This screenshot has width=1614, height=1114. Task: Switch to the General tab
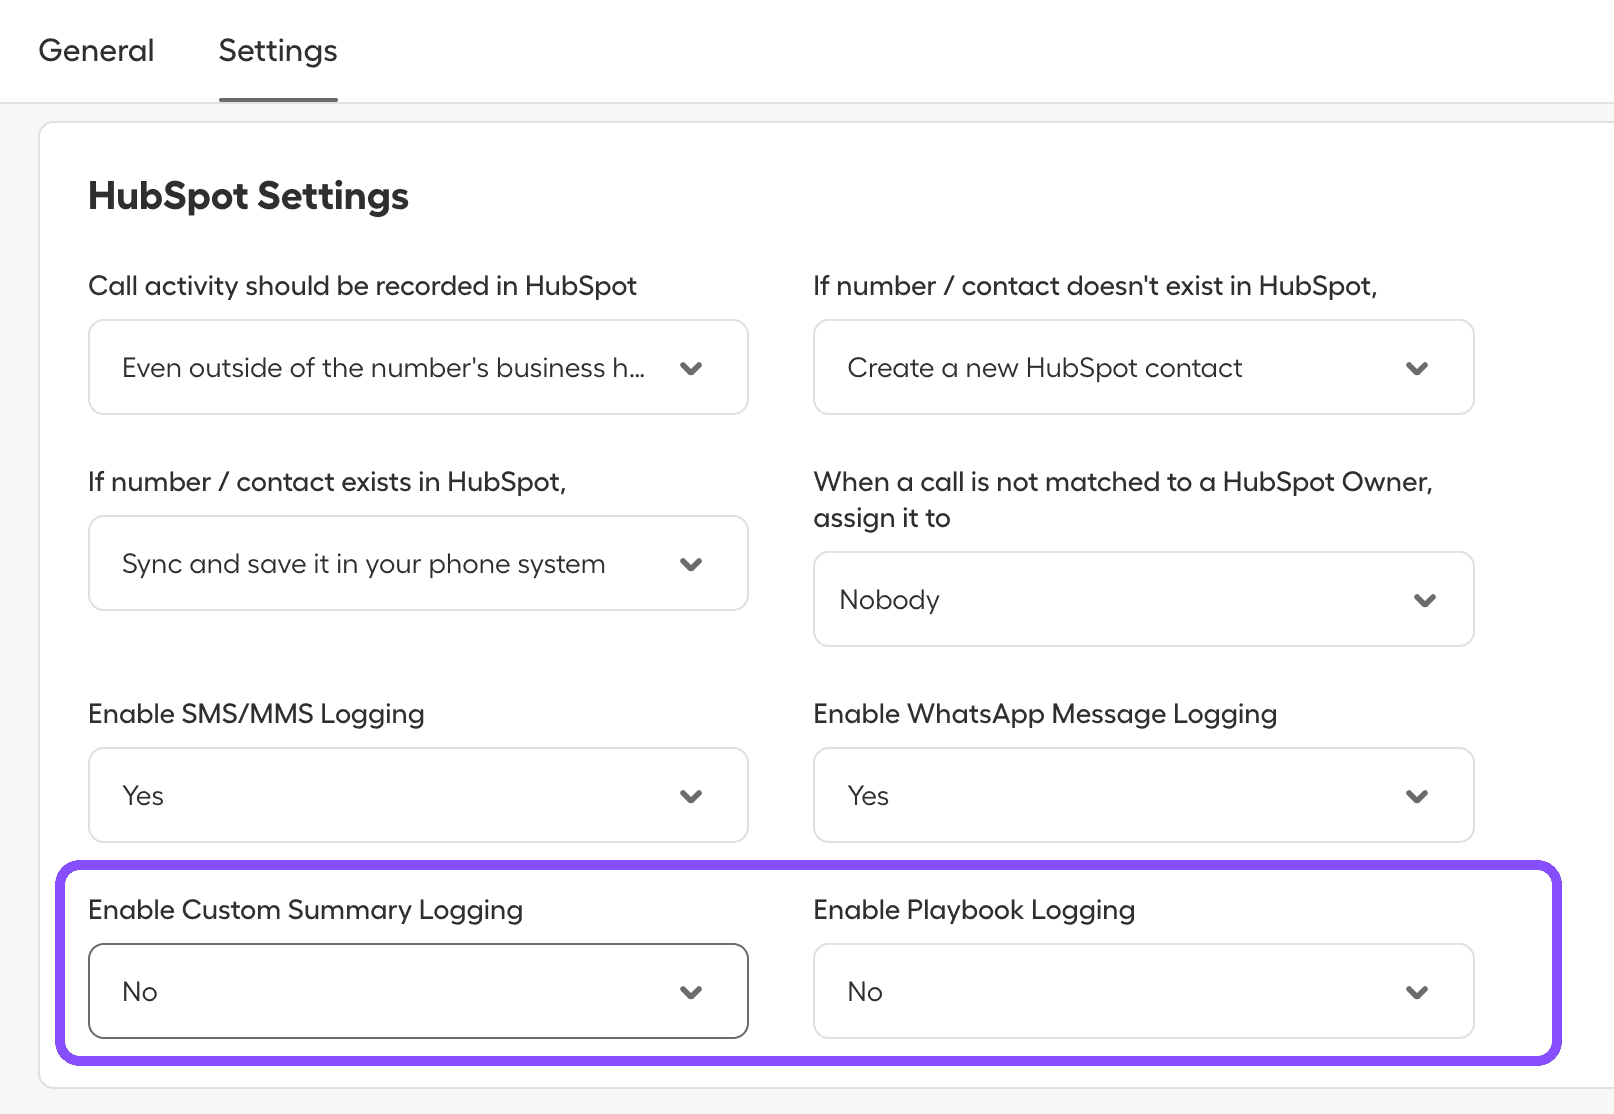coord(96,50)
